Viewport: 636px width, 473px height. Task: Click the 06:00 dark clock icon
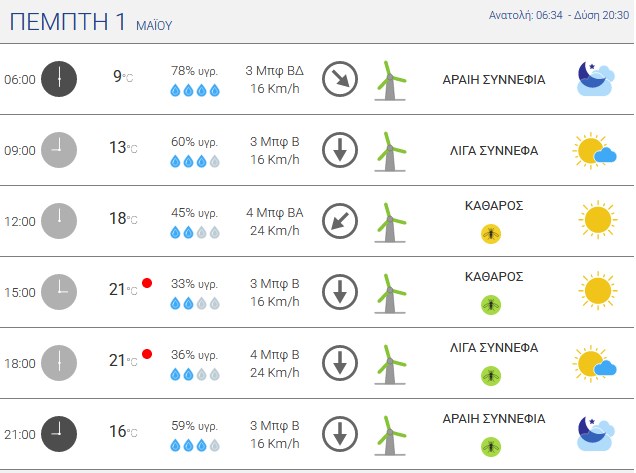click(x=59, y=79)
